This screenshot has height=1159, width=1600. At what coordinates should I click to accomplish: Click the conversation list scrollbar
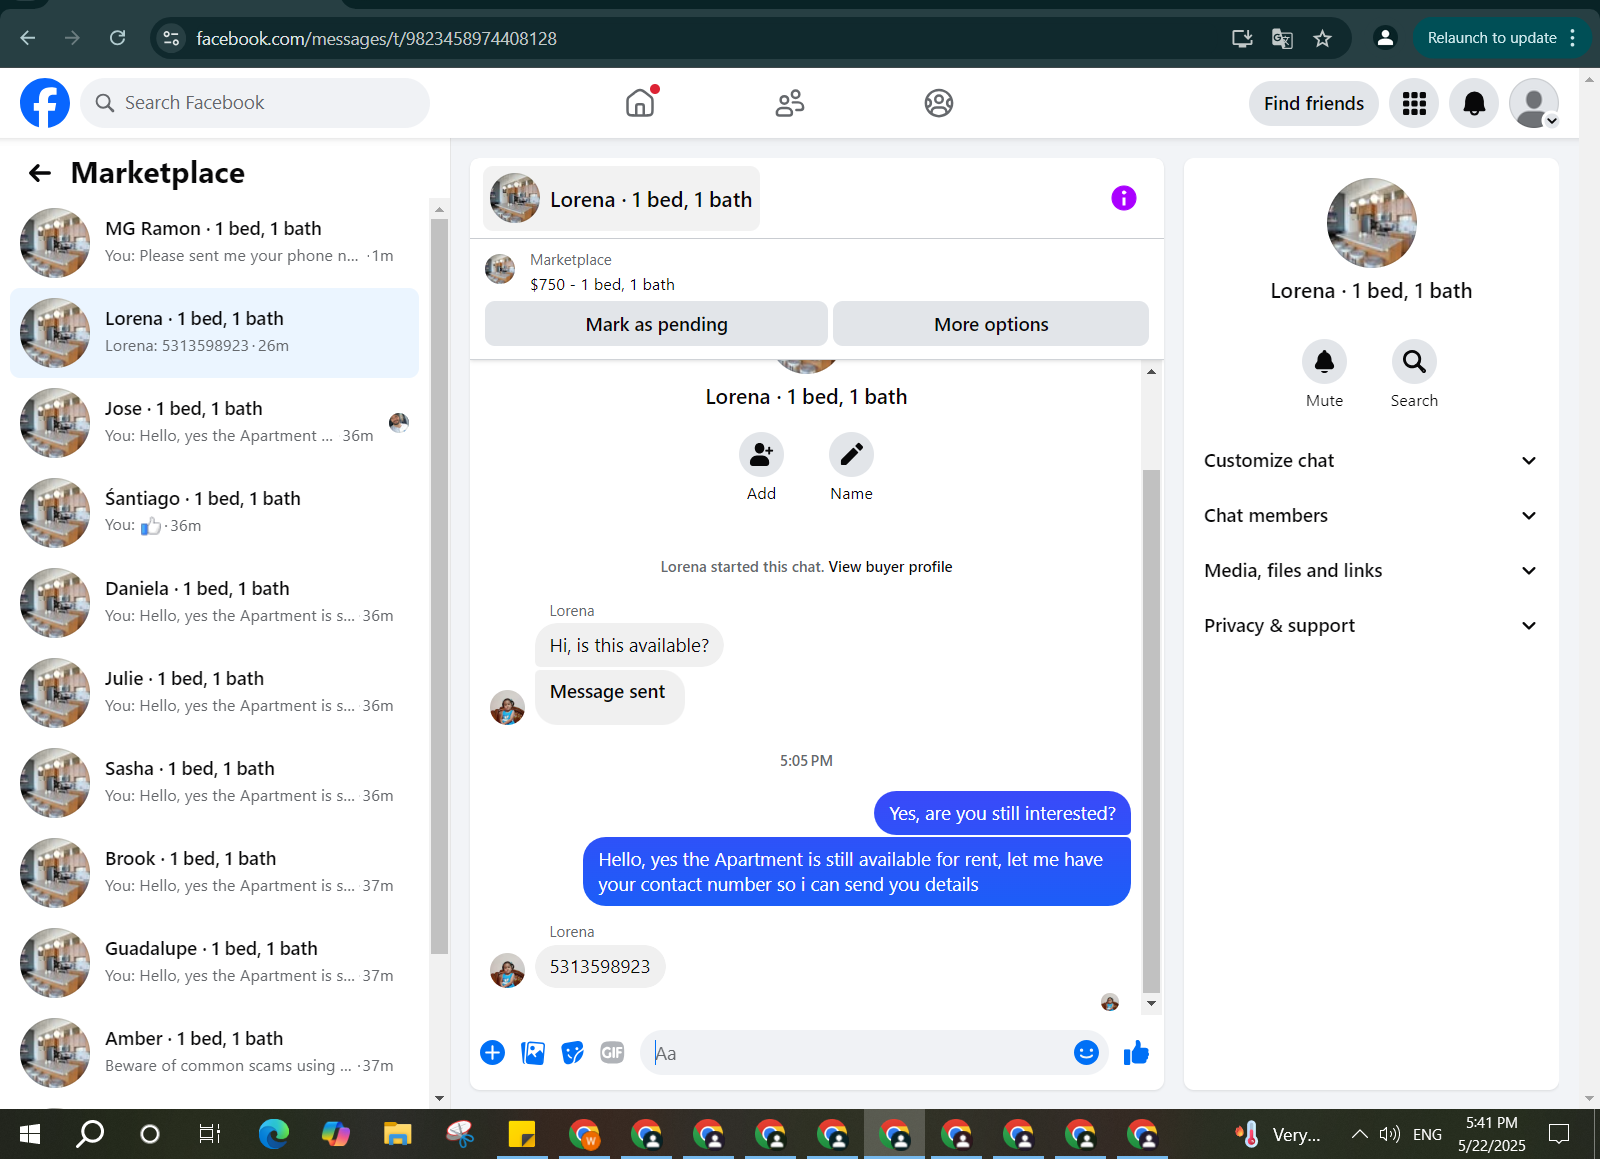[439, 585]
